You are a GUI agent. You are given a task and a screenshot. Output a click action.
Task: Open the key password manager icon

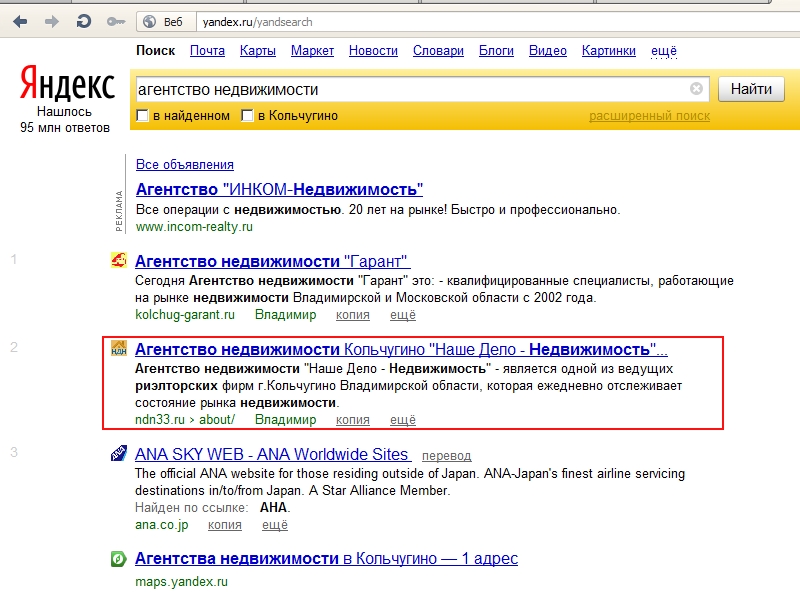pos(116,22)
